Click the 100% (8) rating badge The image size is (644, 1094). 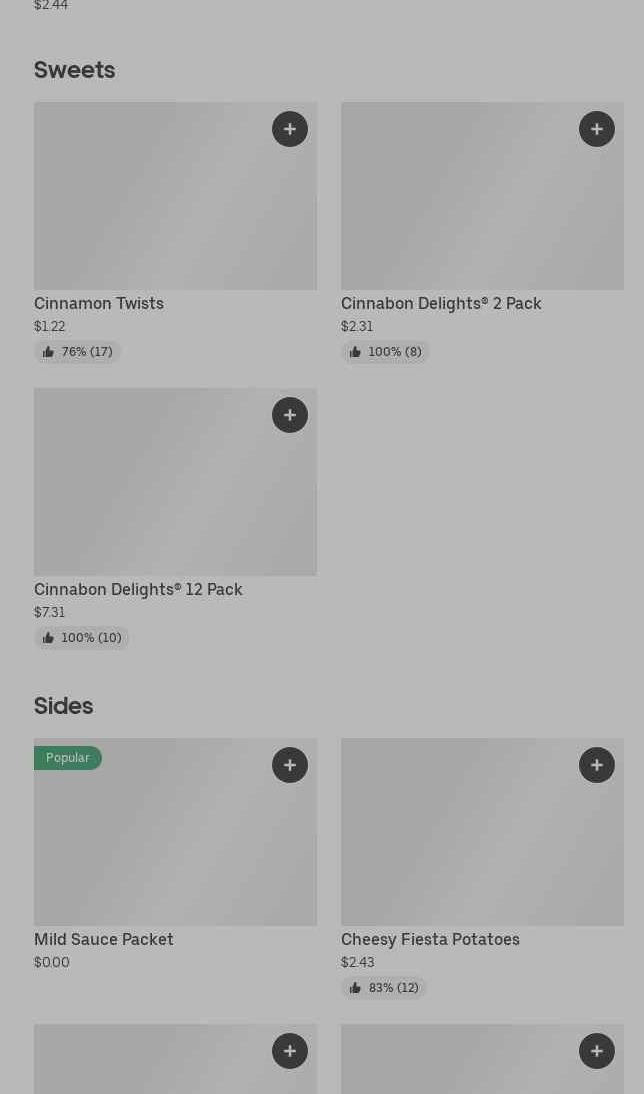click(x=385, y=352)
